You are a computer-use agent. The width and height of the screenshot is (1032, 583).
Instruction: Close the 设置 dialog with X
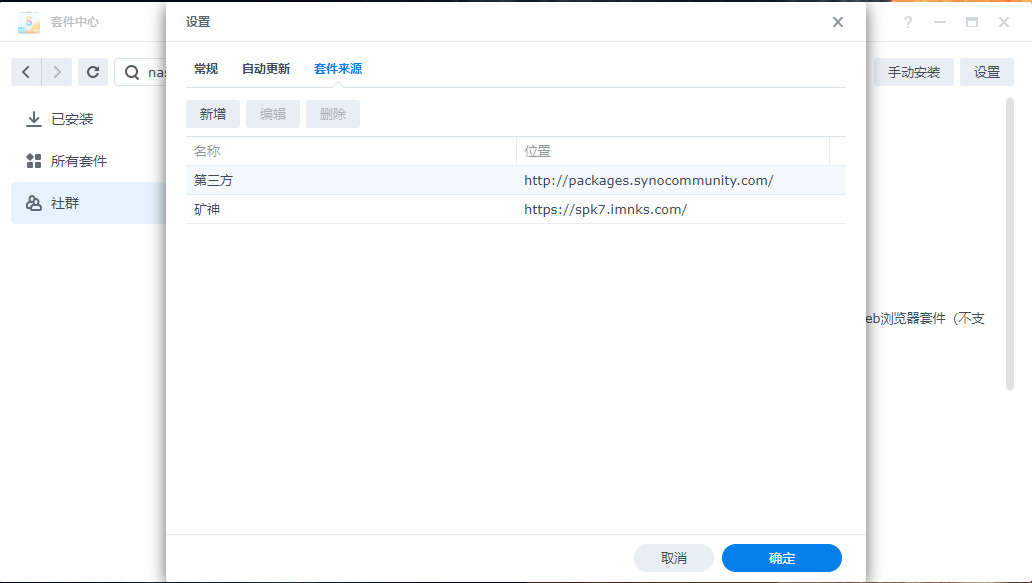pyautogui.click(x=838, y=22)
